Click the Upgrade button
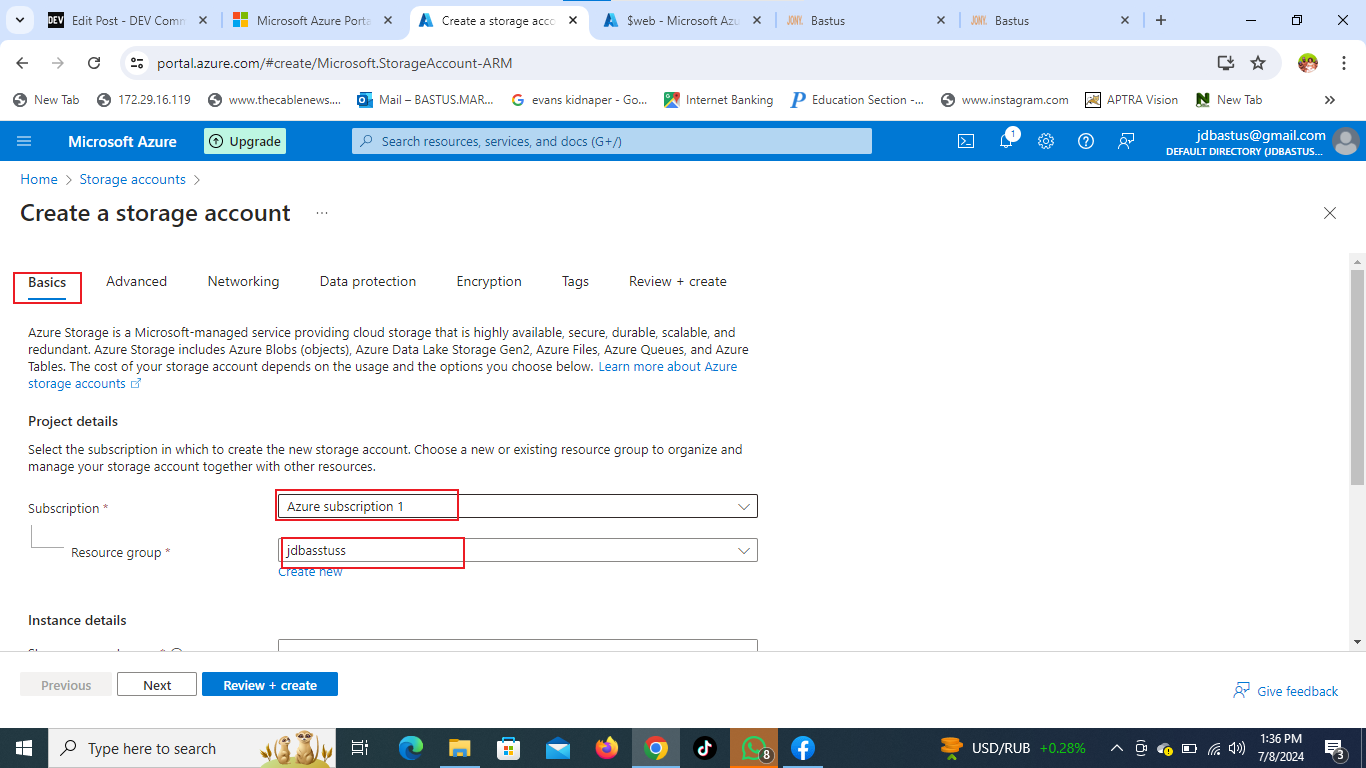The height and width of the screenshot is (768, 1366). tap(245, 141)
